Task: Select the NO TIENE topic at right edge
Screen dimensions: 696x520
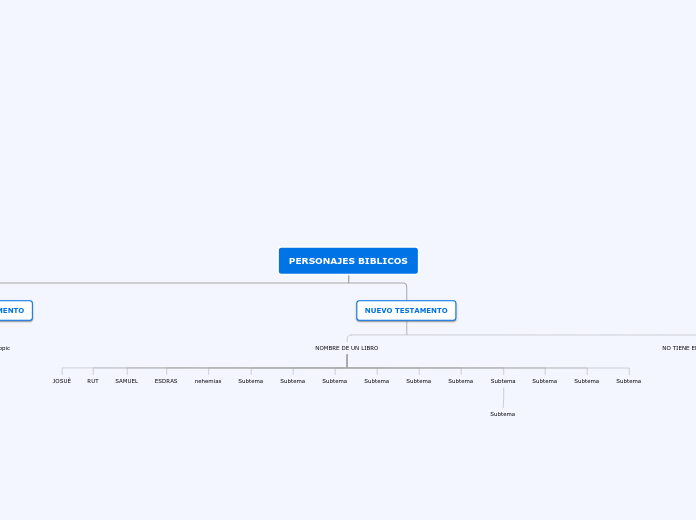Action: [x=679, y=348]
